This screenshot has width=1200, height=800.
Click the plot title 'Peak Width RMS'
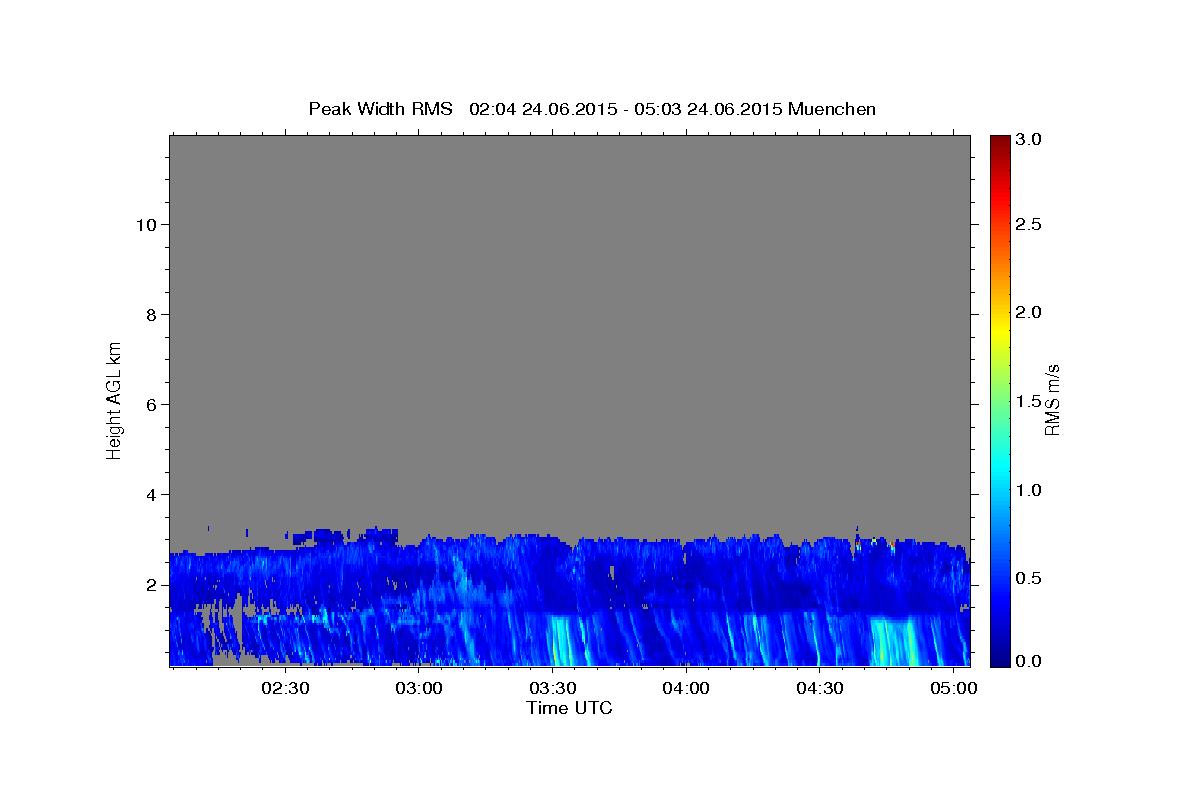380,109
